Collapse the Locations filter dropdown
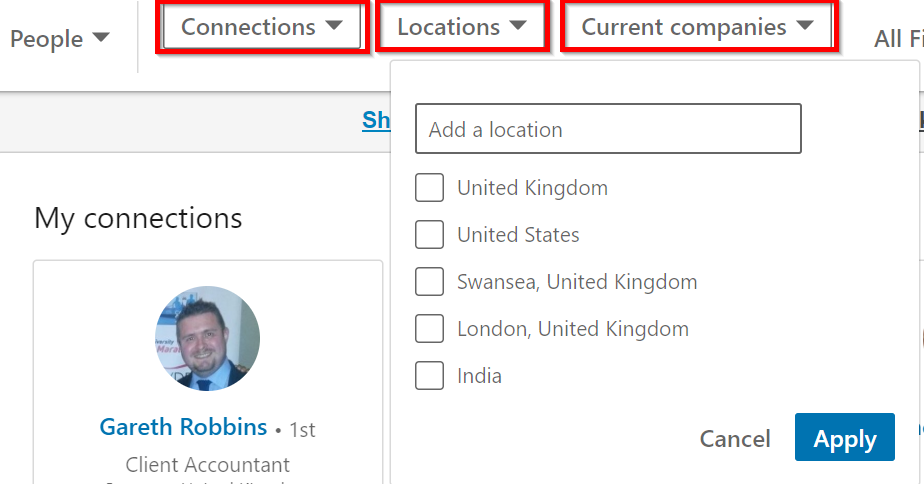Viewport: 924px width, 484px height. (x=462, y=27)
